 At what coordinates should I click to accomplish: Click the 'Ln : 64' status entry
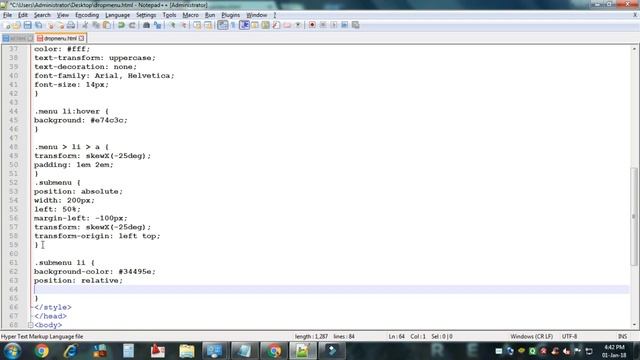coord(396,337)
